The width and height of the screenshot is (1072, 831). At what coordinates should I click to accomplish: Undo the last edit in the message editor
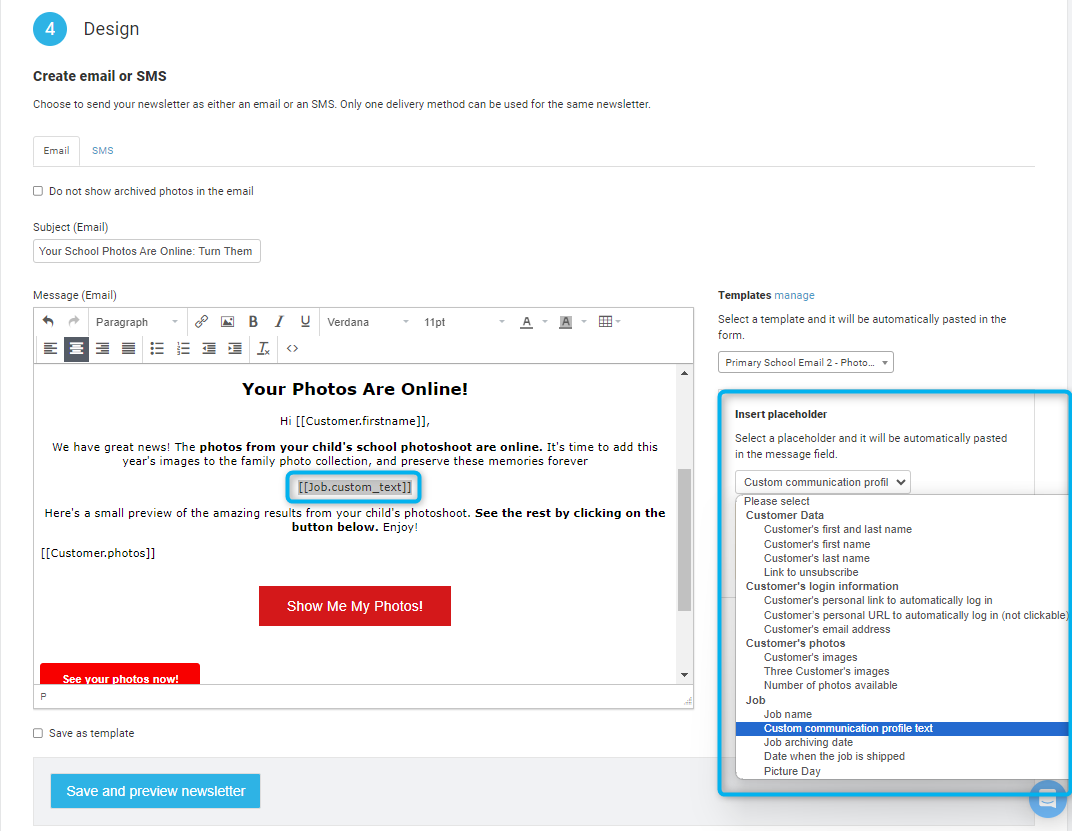[x=48, y=321]
